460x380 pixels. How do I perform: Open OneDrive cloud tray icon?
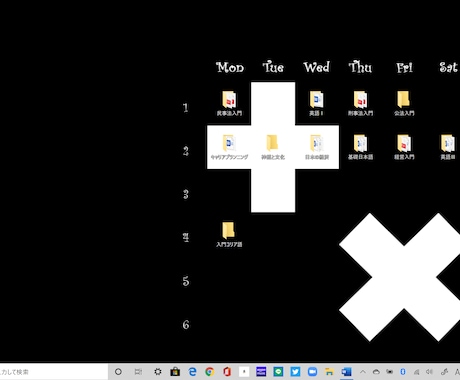tap(376, 372)
